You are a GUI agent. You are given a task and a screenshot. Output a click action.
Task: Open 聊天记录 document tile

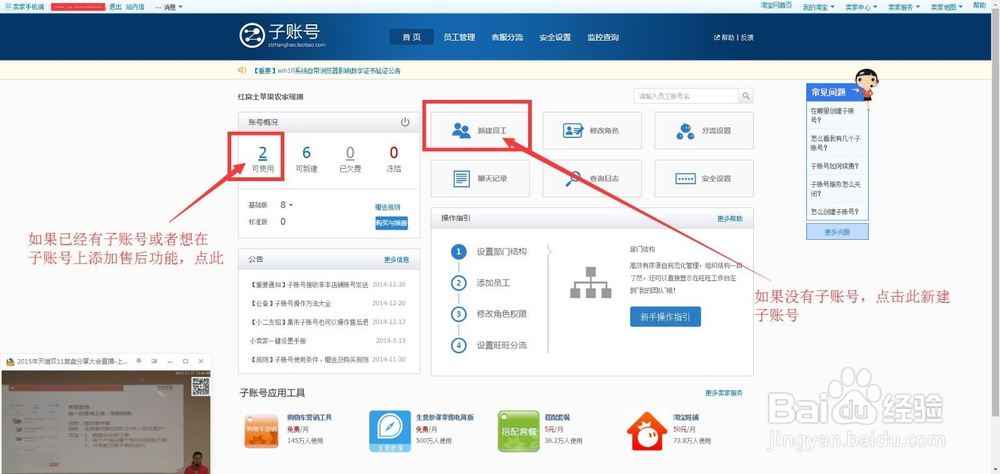480,179
